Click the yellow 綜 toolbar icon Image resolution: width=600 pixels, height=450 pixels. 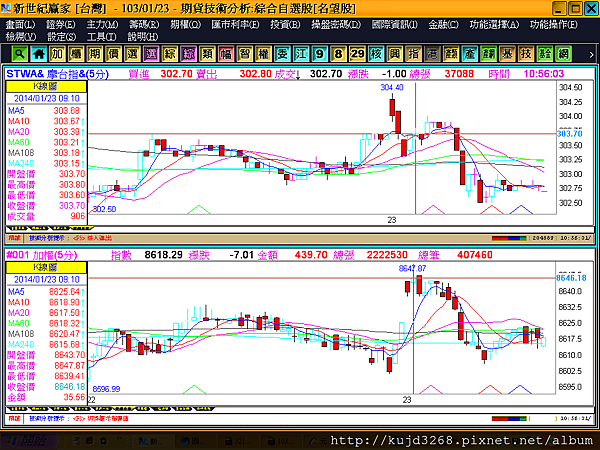click(170, 54)
